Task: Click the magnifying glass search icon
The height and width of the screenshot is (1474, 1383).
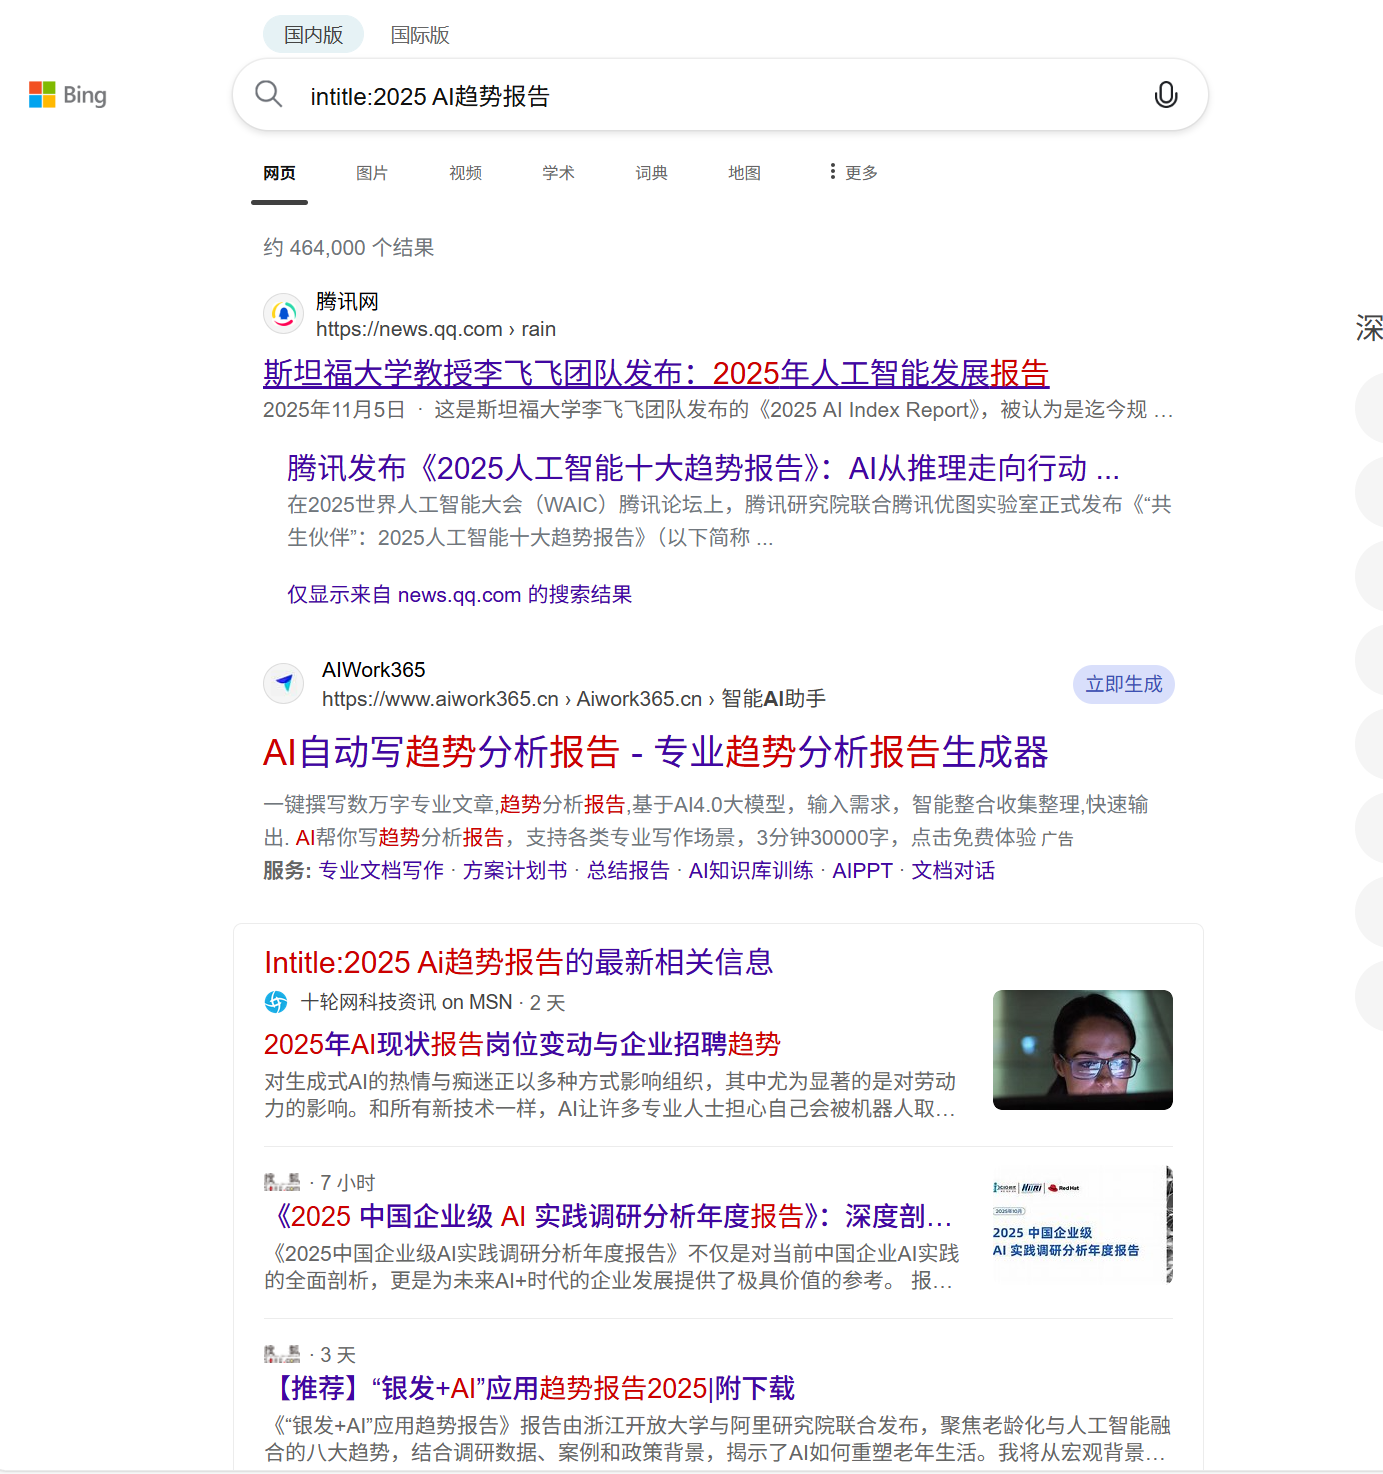Action: coord(268,93)
